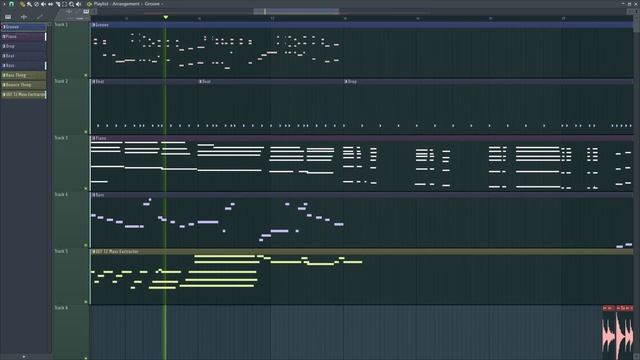Open the Groove pattern breadcrumb selector

click(153, 4)
